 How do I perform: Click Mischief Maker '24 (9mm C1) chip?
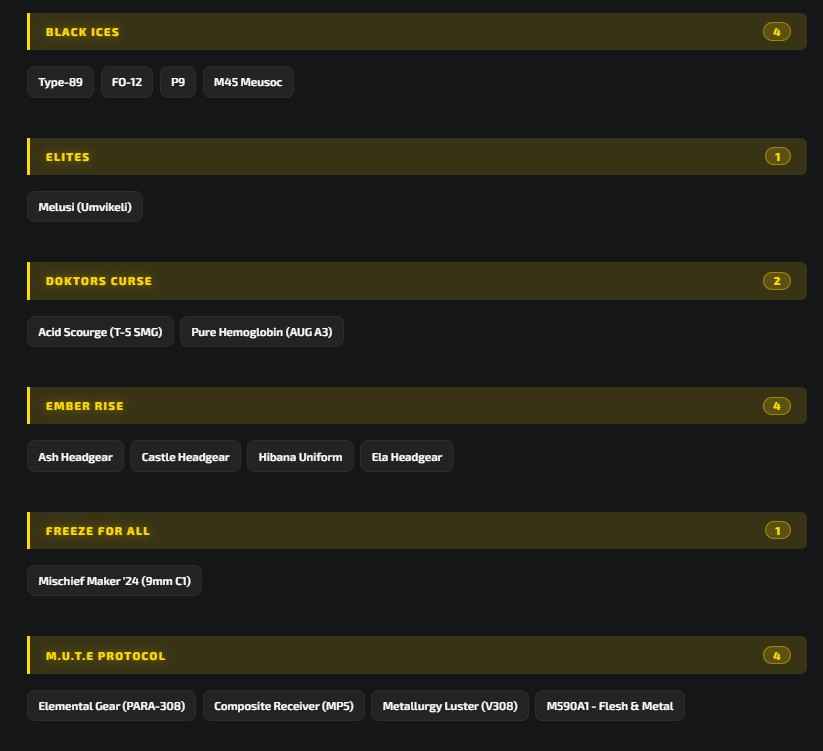click(x=114, y=581)
